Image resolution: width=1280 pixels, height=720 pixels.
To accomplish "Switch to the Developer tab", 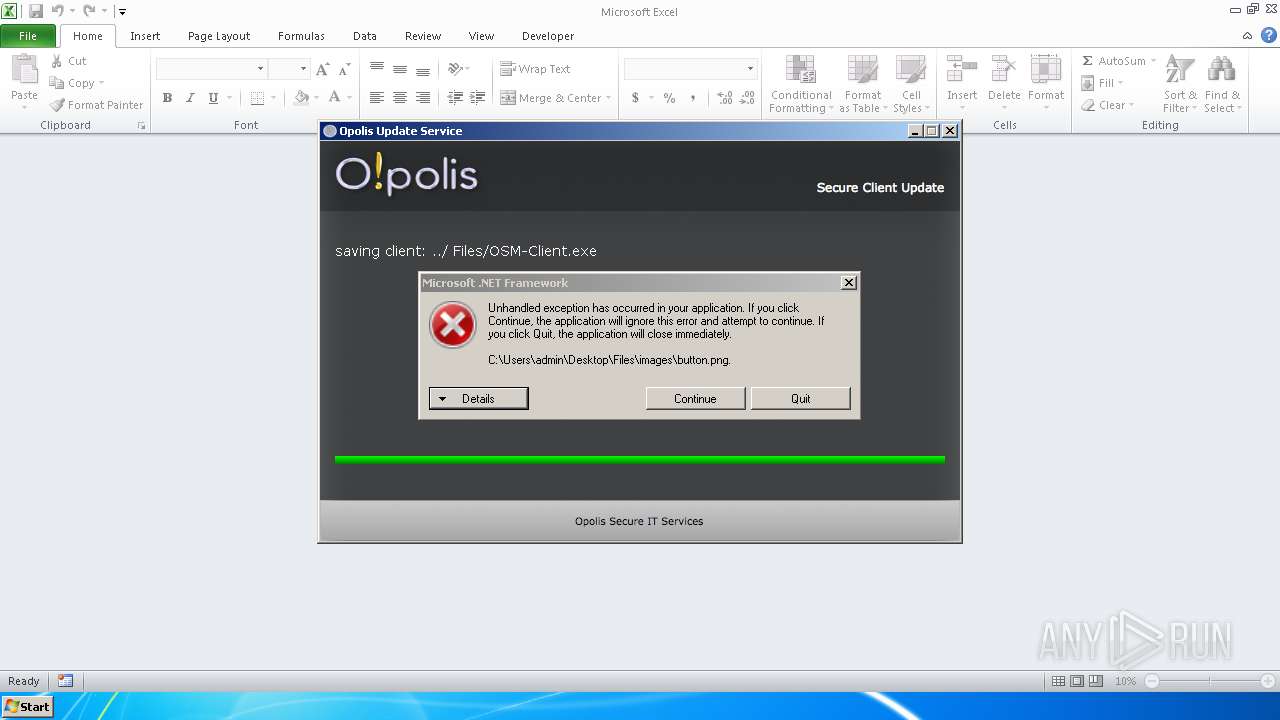I will [548, 36].
